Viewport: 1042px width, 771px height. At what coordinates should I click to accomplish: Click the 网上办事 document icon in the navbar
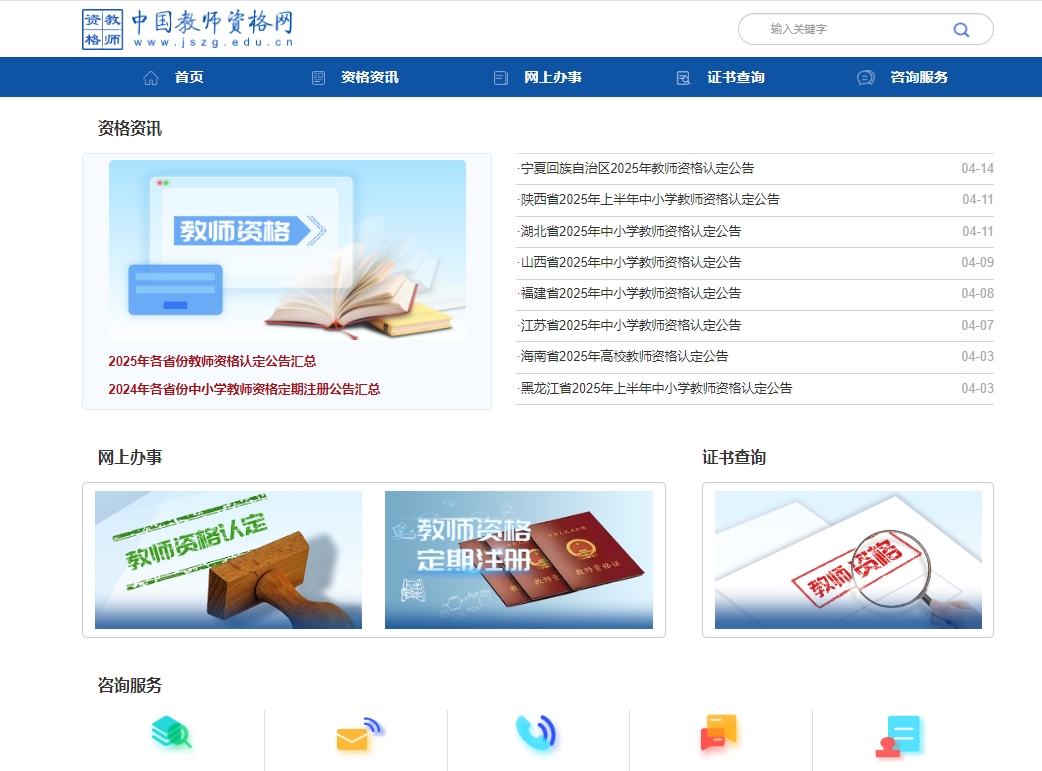tap(499, 76)
